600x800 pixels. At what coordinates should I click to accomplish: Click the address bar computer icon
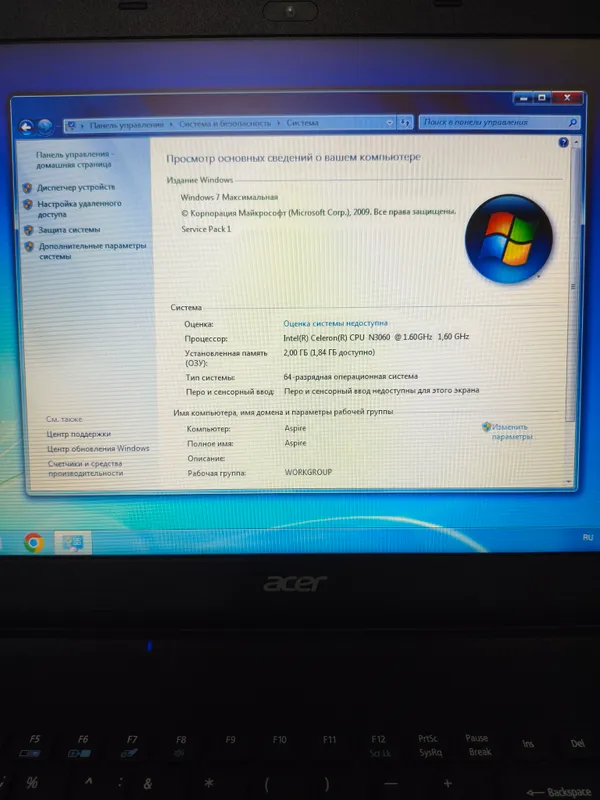[71, 126]
